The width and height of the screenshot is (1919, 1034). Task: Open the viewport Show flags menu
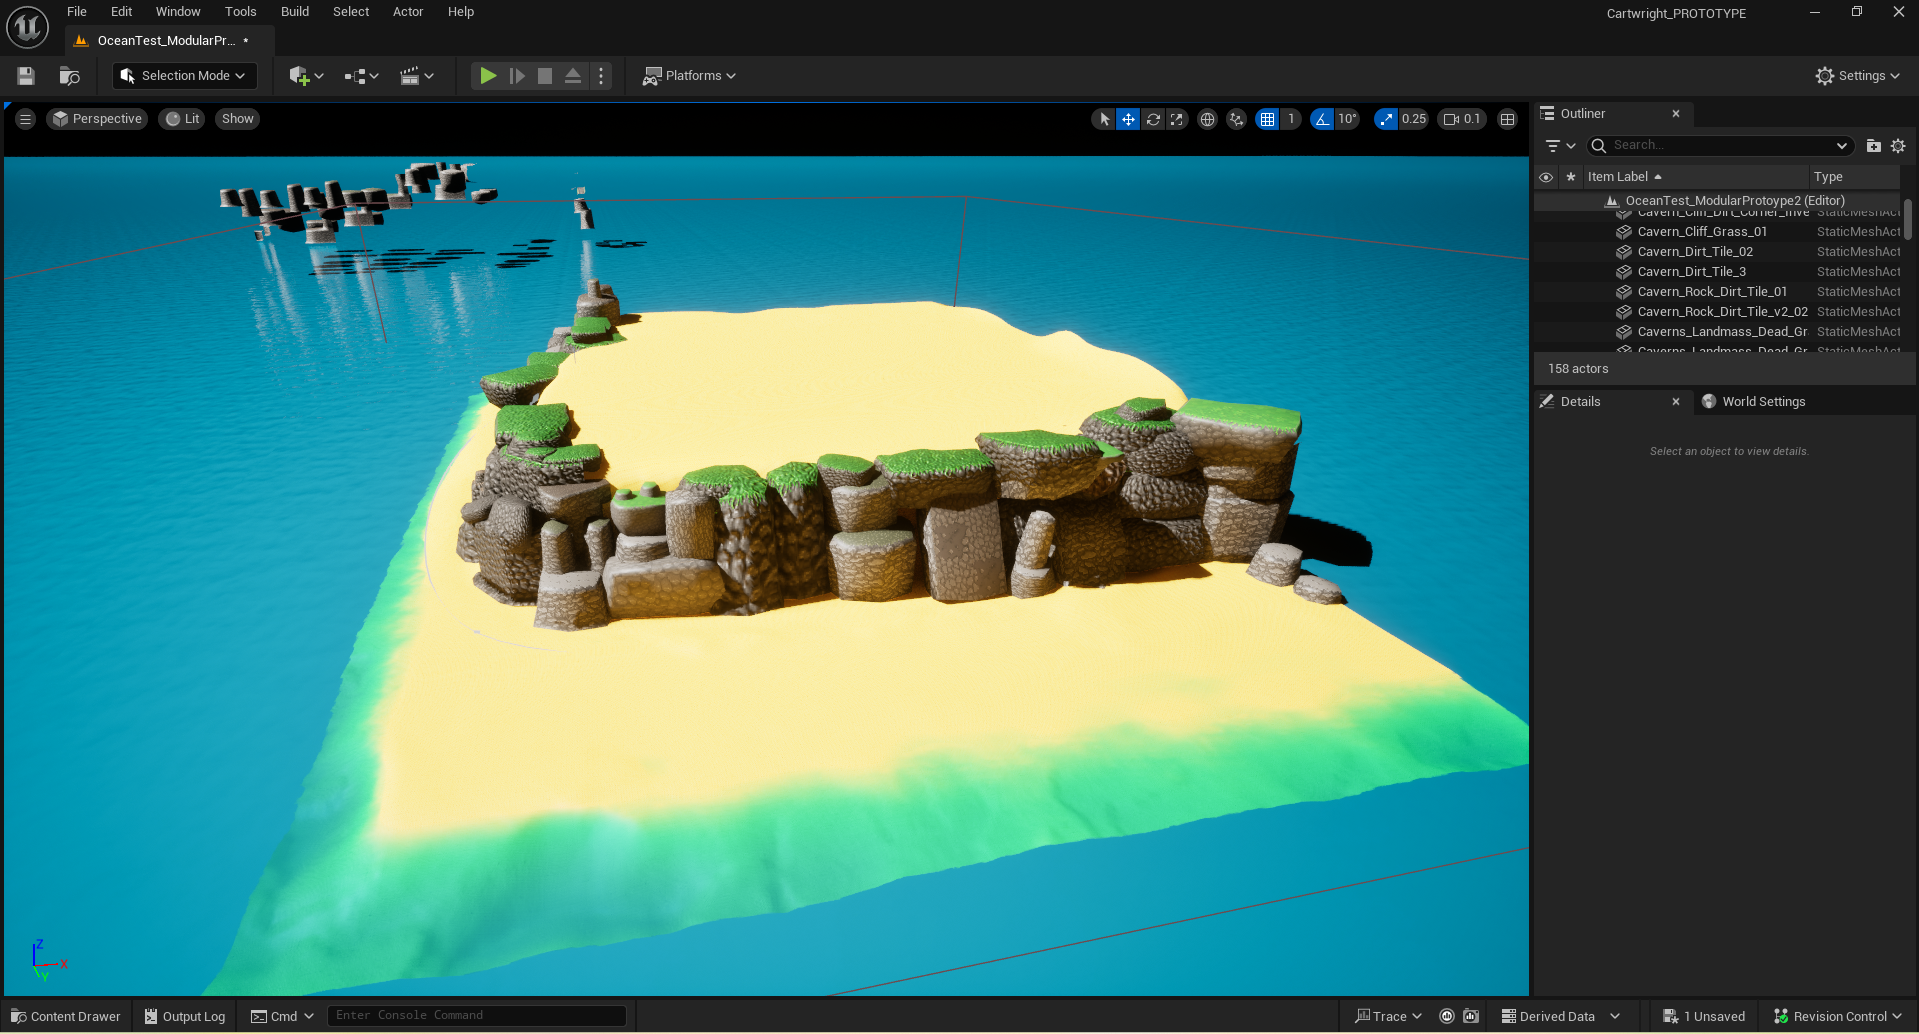click(238, 119)
